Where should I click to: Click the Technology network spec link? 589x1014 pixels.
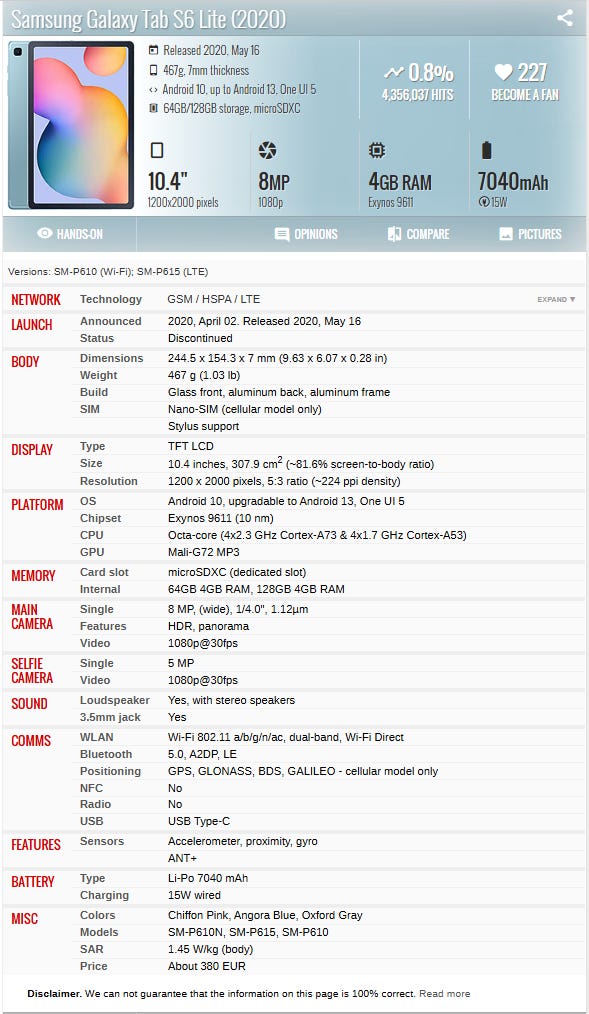coord(111,299)
